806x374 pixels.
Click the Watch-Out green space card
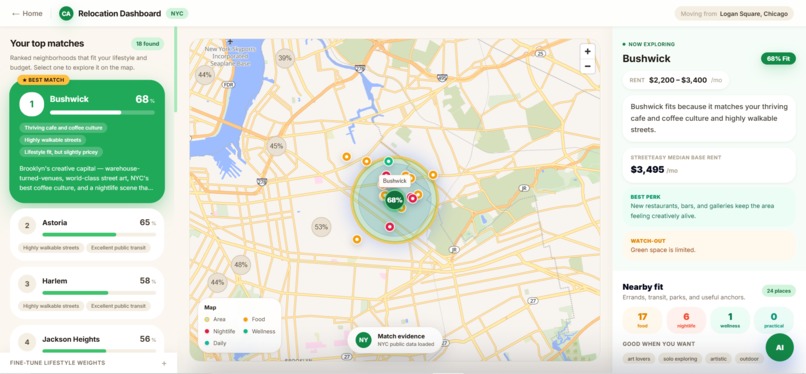click(709, 245)
